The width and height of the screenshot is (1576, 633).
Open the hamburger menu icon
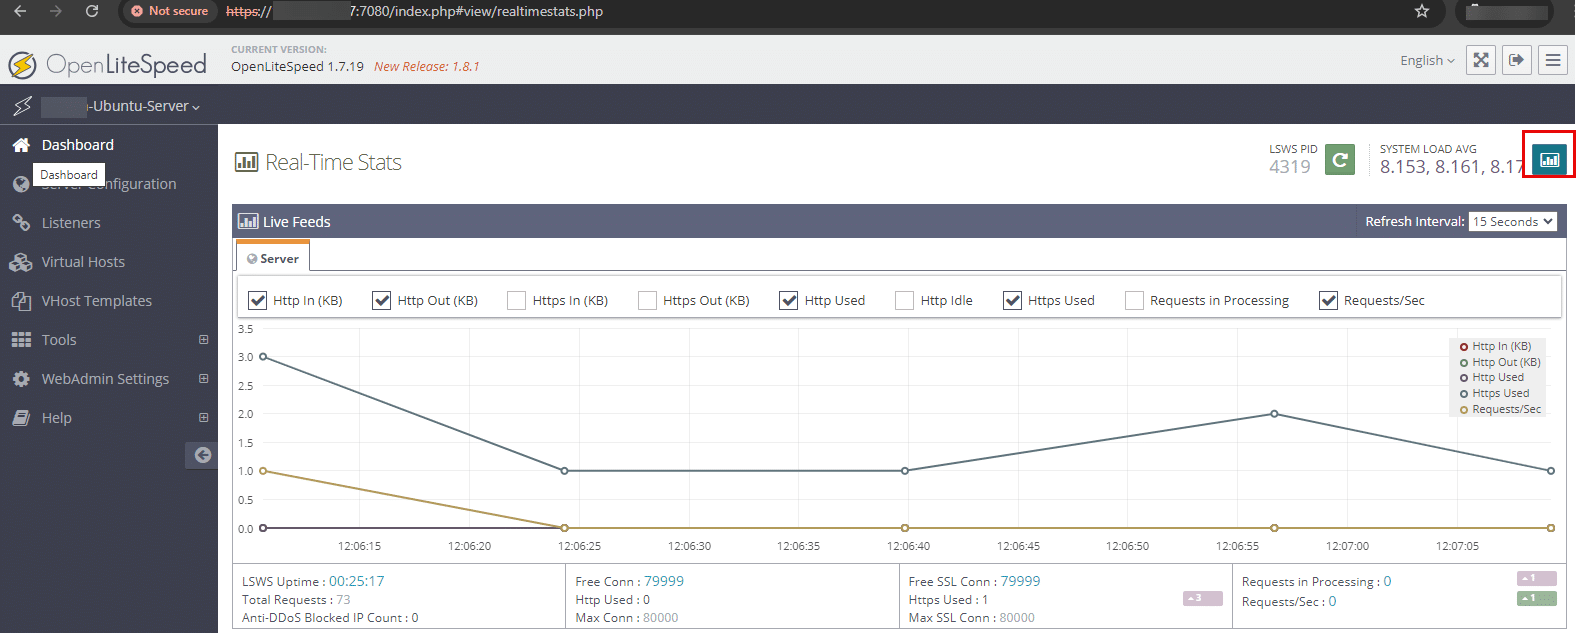click(1553, 60)
